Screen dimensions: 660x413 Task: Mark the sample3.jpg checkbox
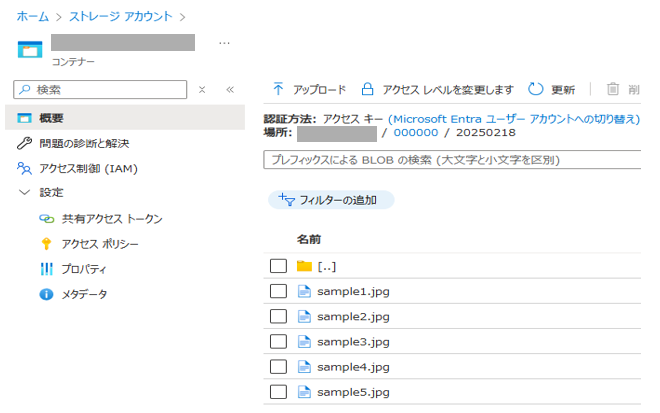coord(278,341)
